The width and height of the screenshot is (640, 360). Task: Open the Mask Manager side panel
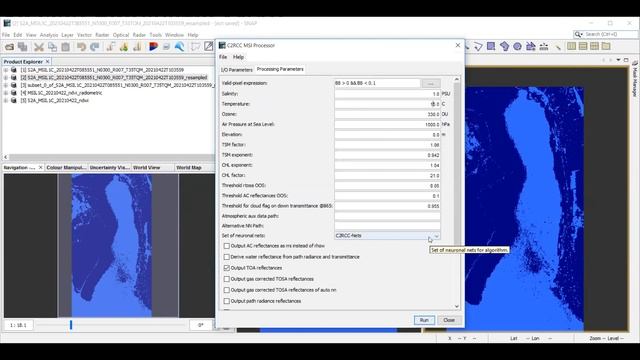click(x=635, y=79)
